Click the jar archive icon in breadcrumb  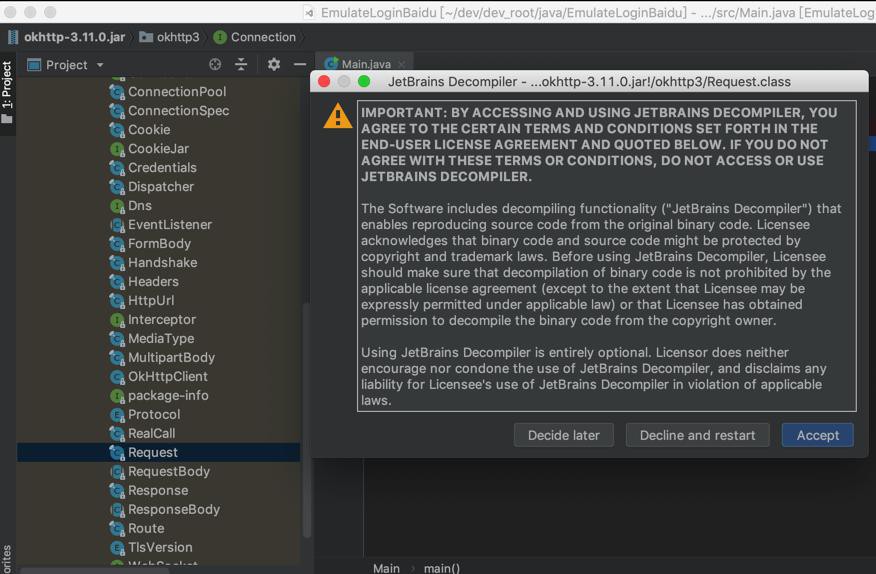13,37
